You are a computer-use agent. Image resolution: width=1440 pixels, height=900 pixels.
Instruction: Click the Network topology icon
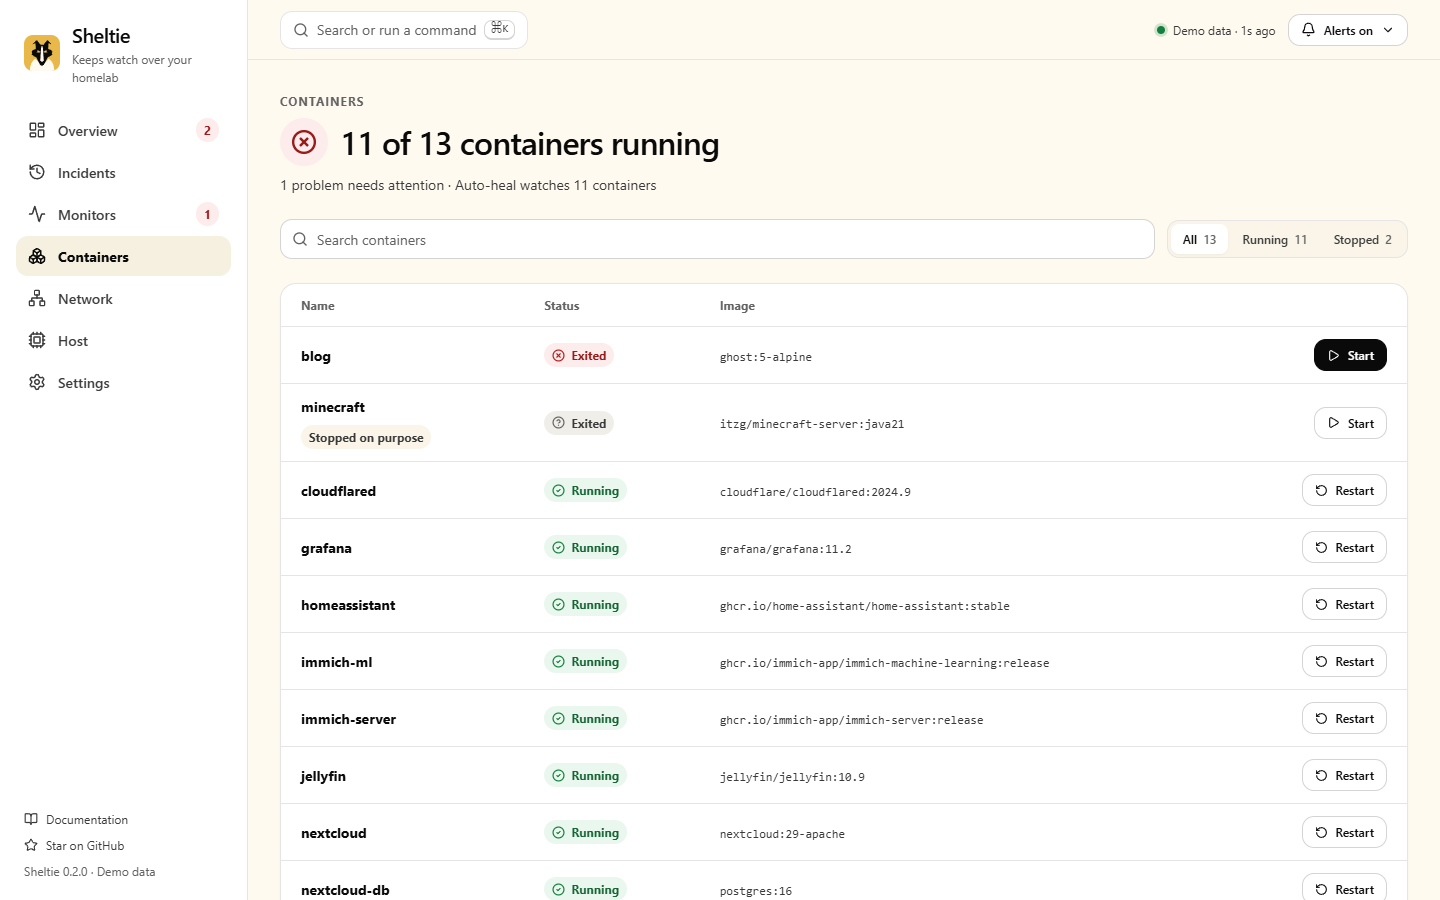tap(37, 298)
